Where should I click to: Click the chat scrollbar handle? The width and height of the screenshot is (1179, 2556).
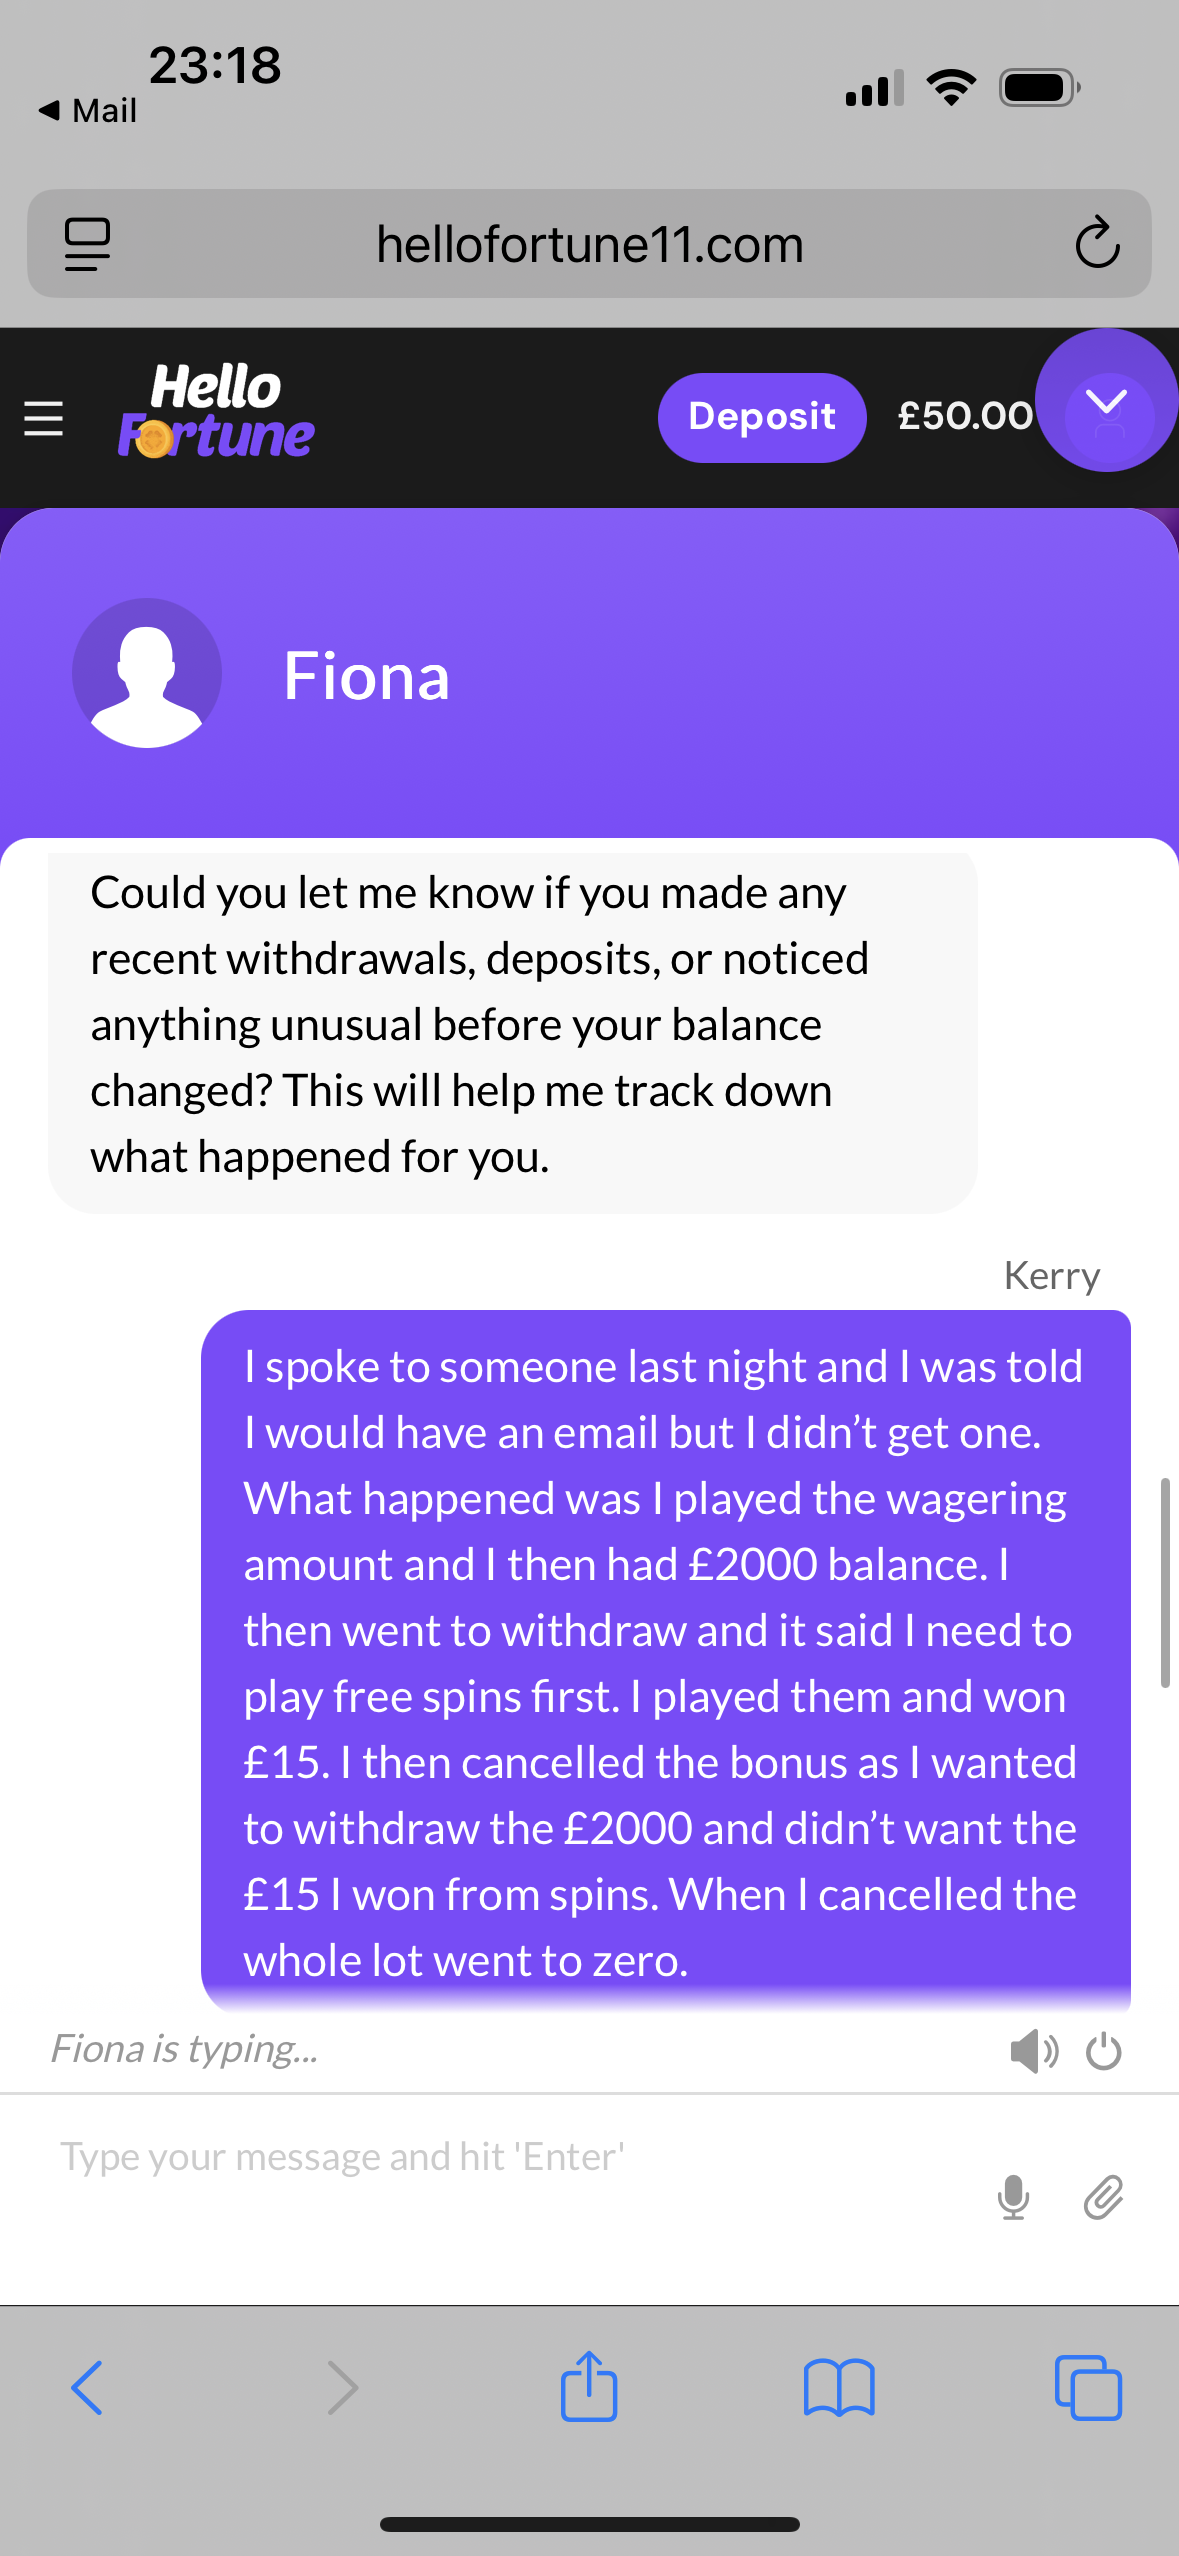(1165, 1582)
